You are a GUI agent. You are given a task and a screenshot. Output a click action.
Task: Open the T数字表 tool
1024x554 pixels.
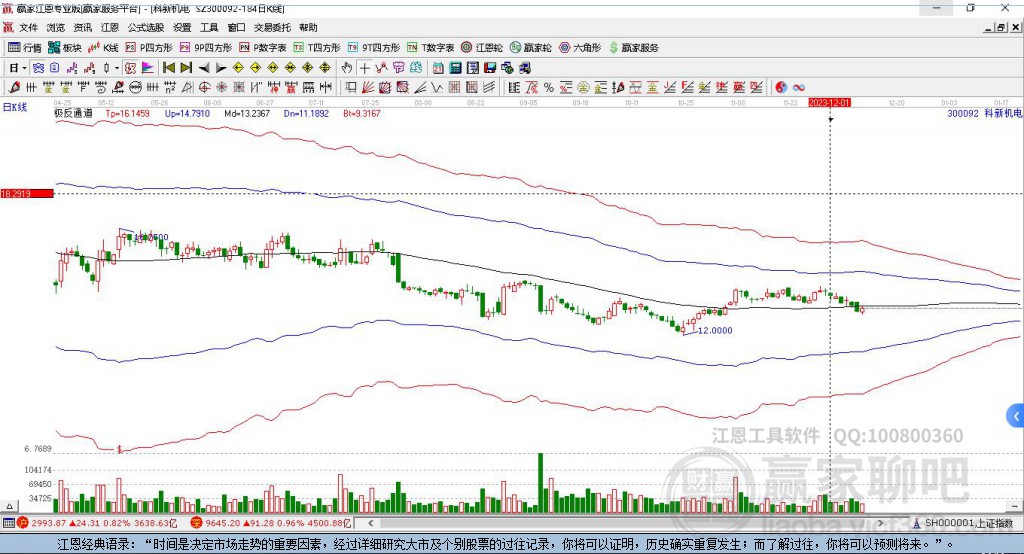pos(430,48)
